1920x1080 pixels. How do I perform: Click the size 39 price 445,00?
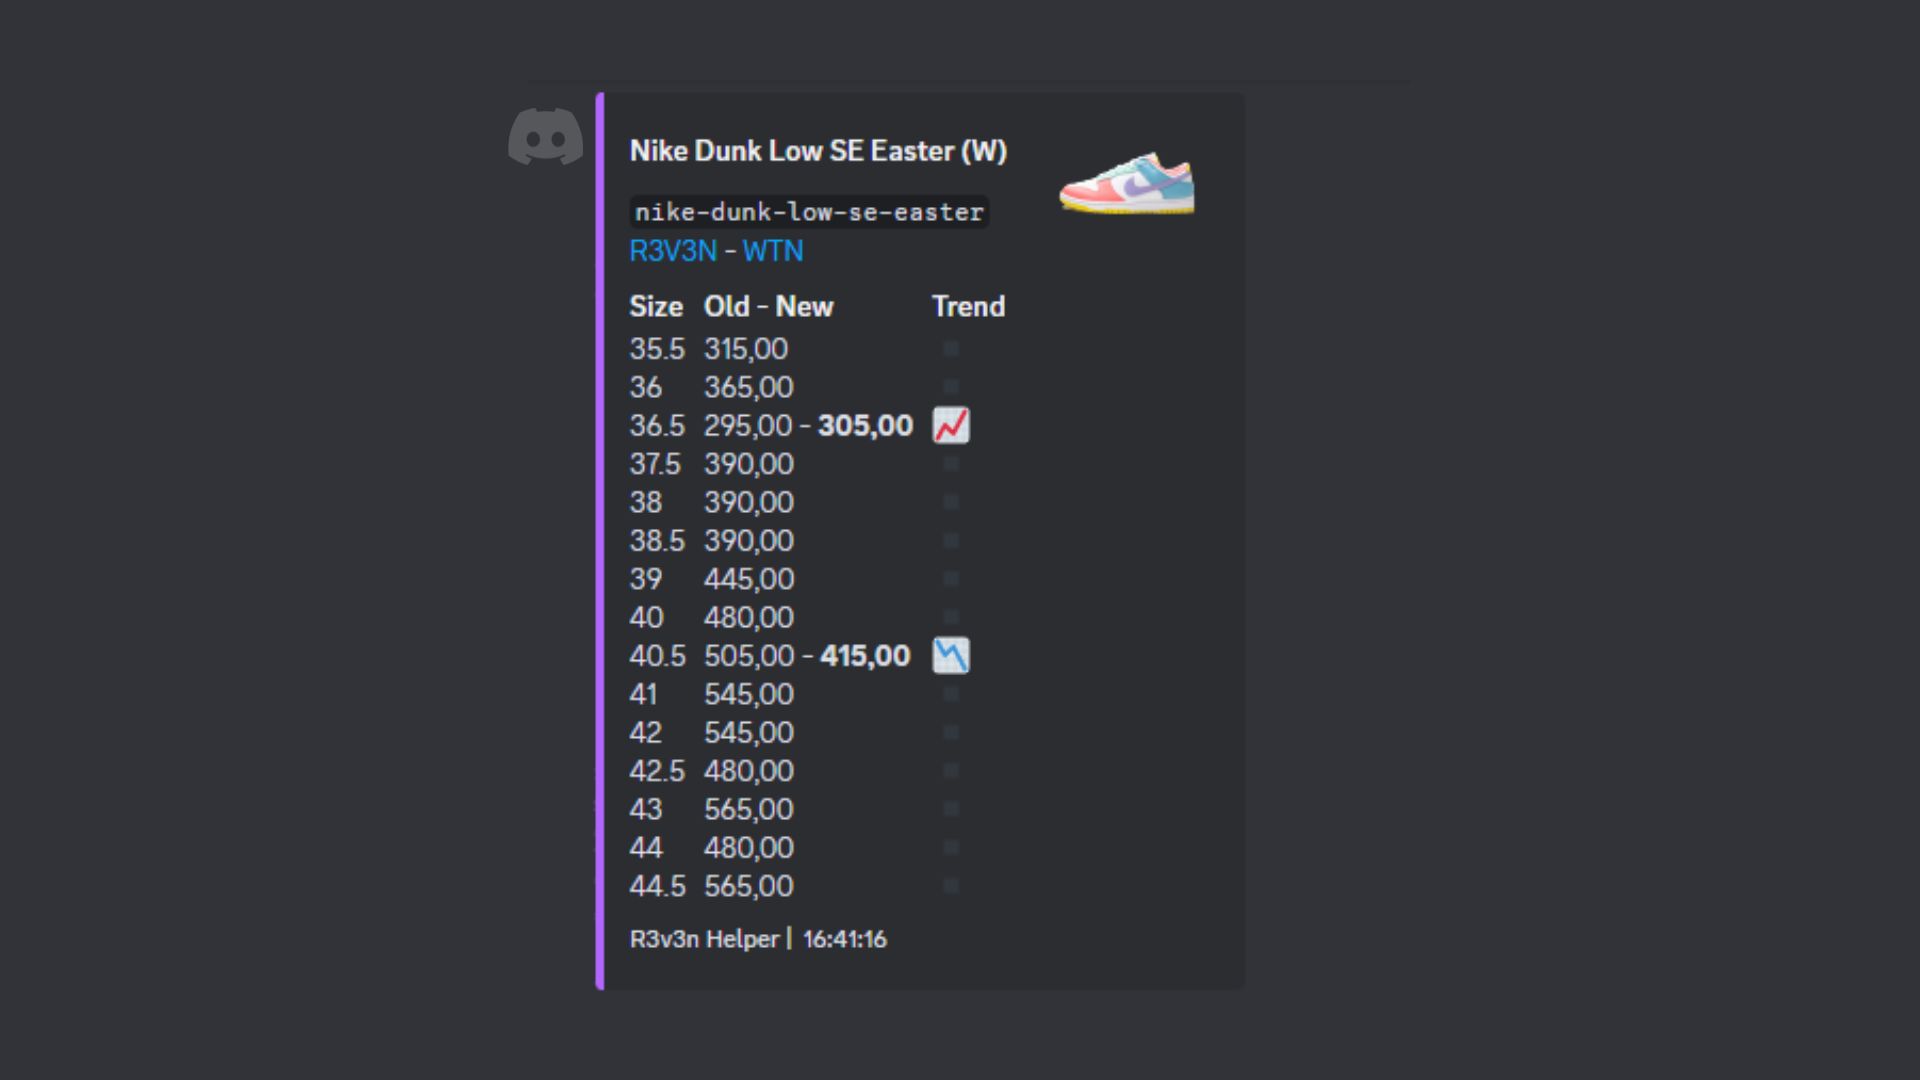pyautogui.click(x=749, y=579)
